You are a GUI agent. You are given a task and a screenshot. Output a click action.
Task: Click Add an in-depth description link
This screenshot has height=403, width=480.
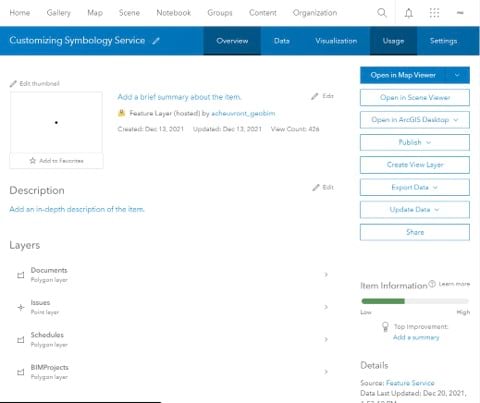pyautogui.click(x=77, y=209)
